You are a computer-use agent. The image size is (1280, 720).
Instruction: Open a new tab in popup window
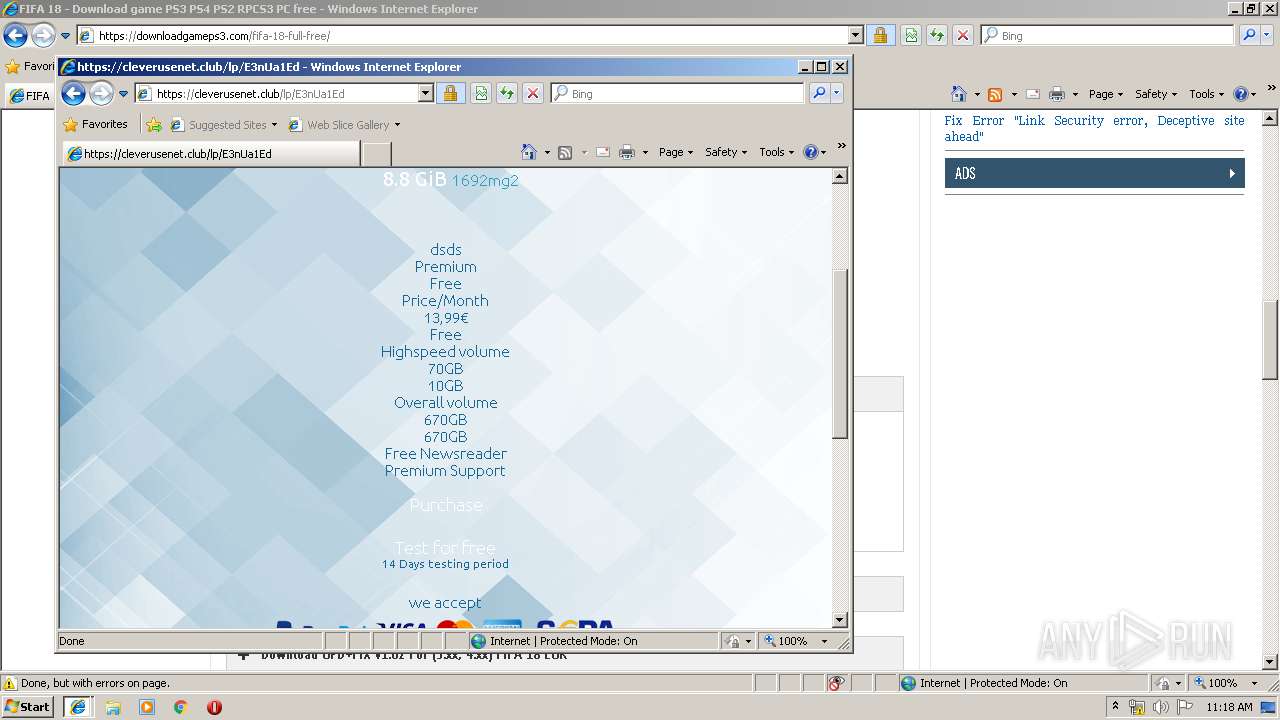tap(376, 154)
